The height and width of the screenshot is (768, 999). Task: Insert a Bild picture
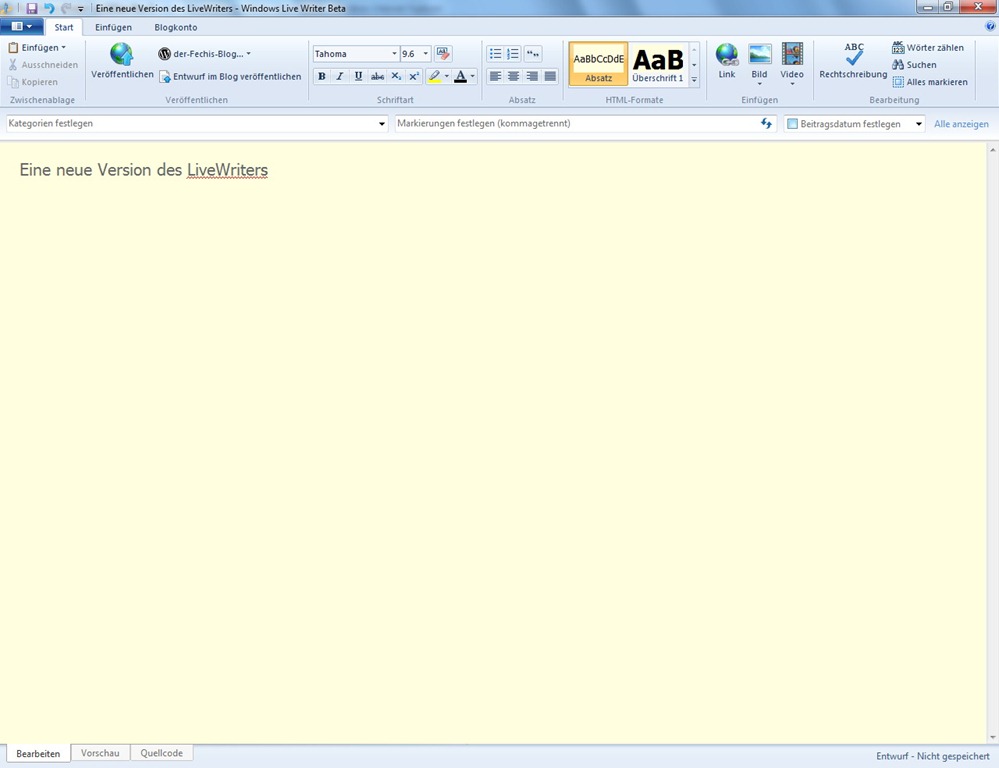pos(759,64)
